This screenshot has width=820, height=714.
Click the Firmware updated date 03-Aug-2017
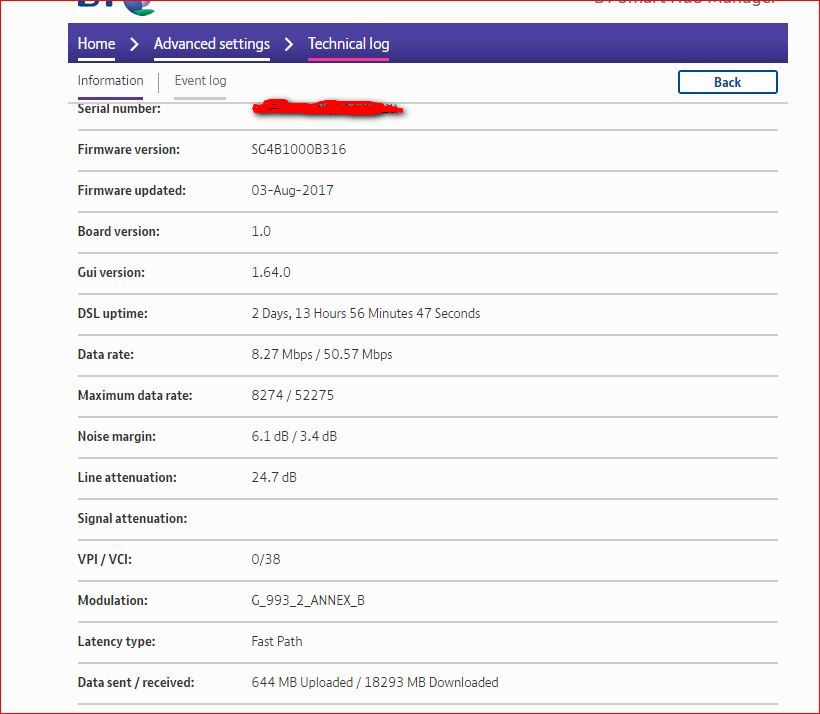point(292,191)
